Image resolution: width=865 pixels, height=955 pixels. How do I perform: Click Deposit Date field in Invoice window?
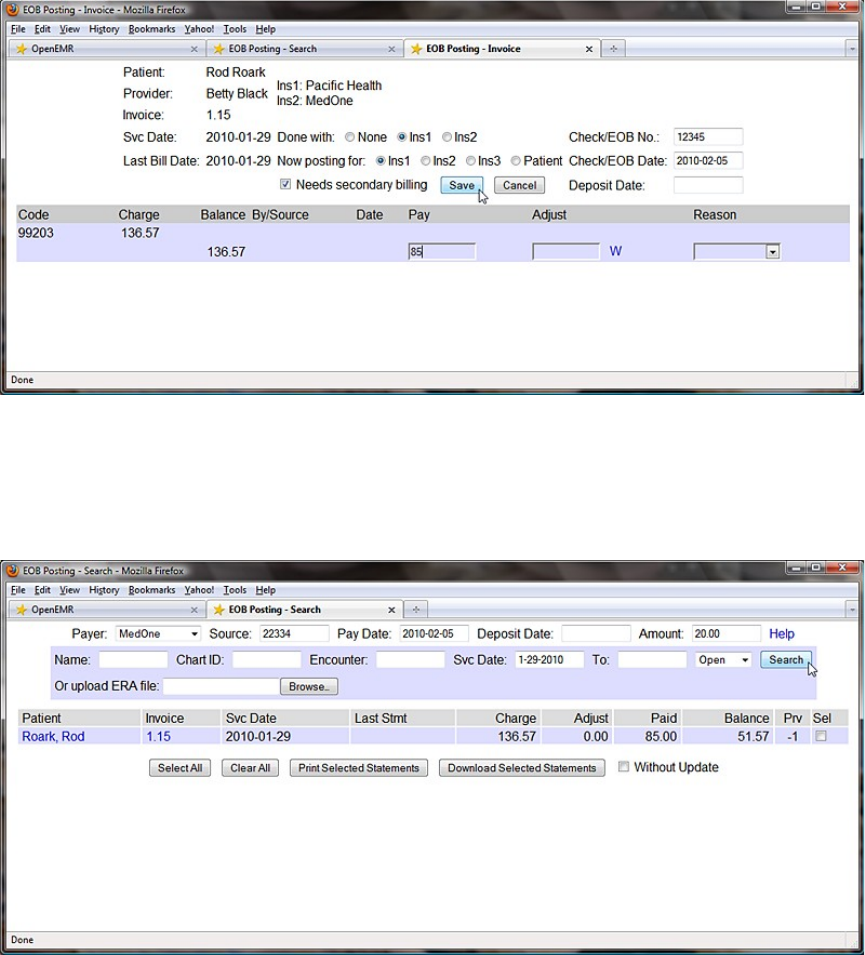point(708,185)
